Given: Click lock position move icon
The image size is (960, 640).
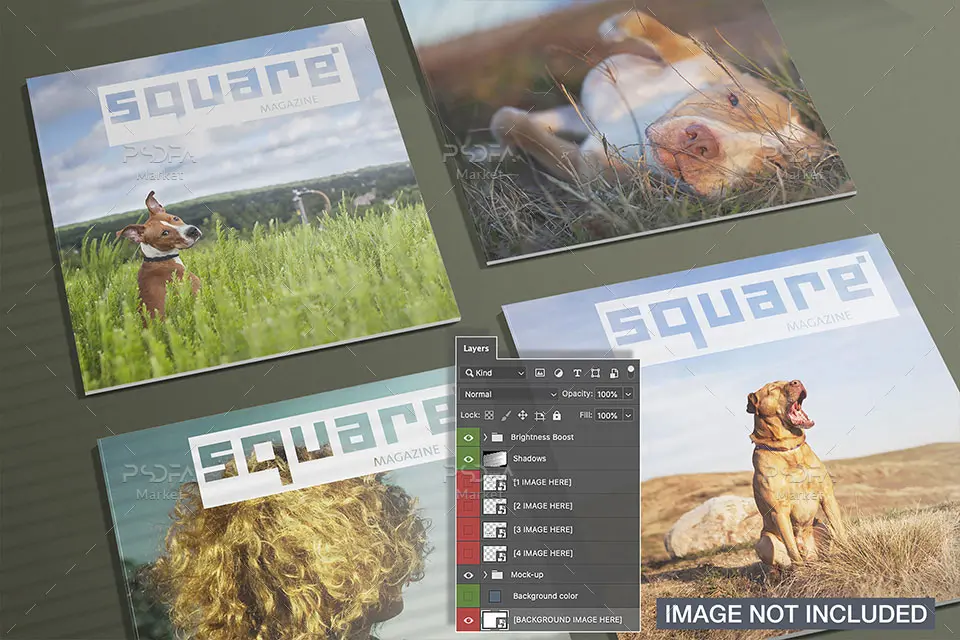Looking at the screenshot, I should coord(522,415).
